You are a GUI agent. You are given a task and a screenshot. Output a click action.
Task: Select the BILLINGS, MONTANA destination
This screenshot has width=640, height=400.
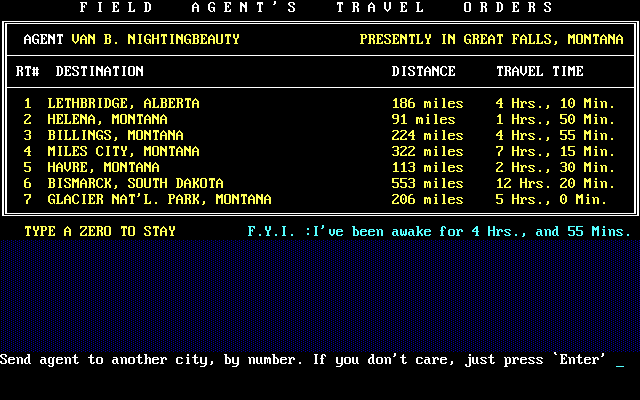116,135
